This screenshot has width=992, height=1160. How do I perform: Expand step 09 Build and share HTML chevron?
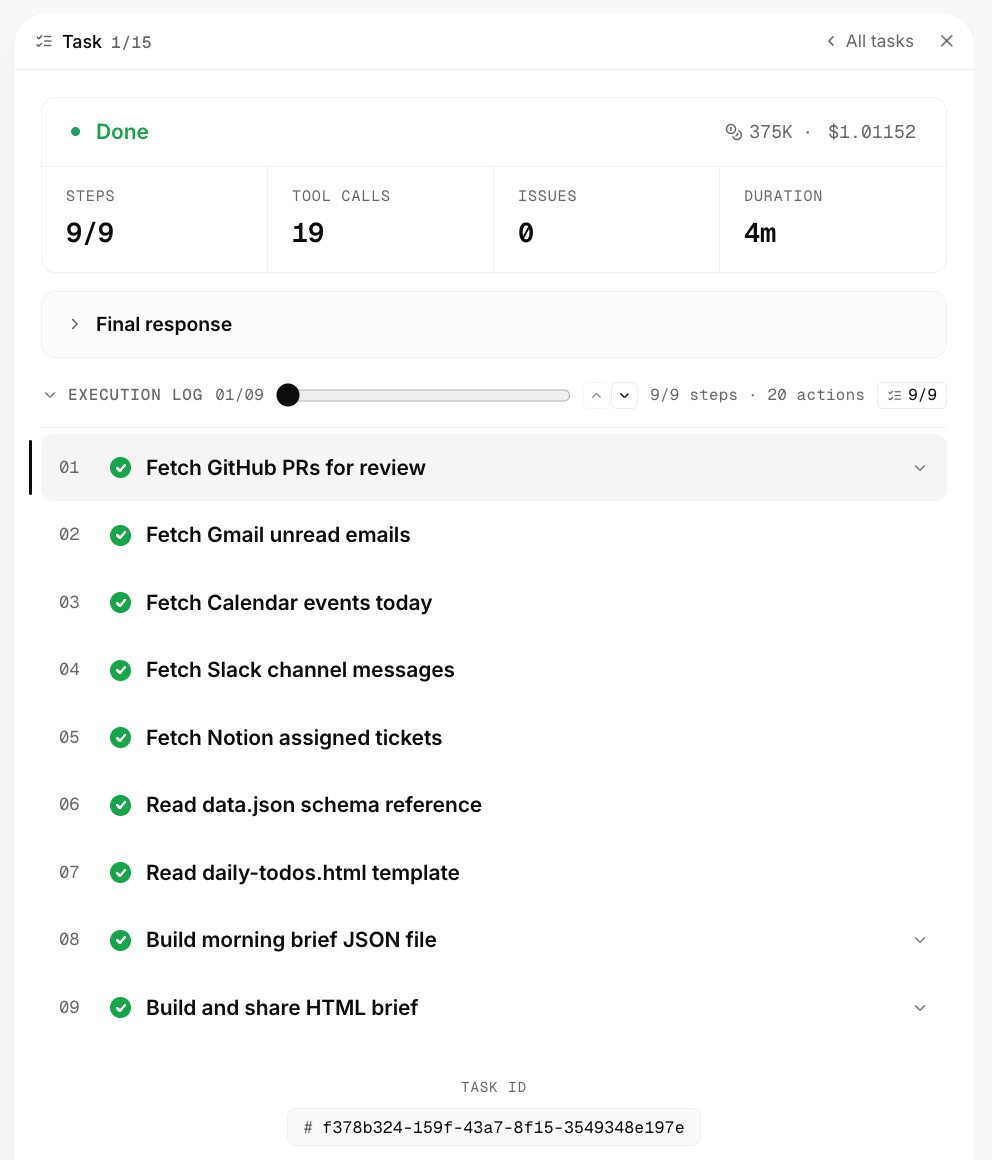pos(920,1008)
